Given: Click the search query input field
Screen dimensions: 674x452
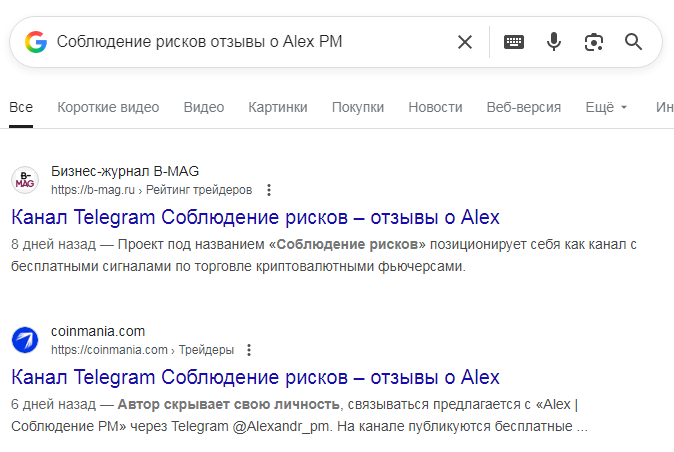Looking at the screenshot, I should click(250, 42).
